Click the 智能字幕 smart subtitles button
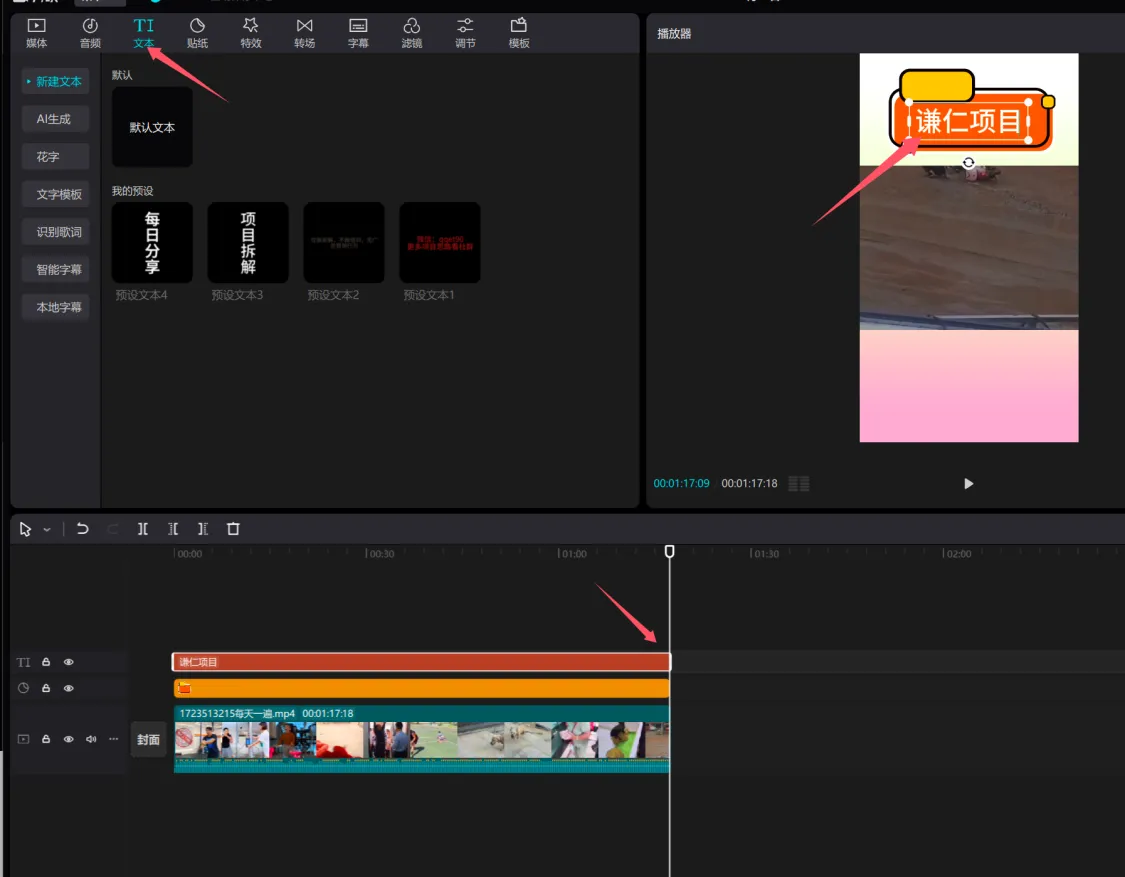 (58, 269)
